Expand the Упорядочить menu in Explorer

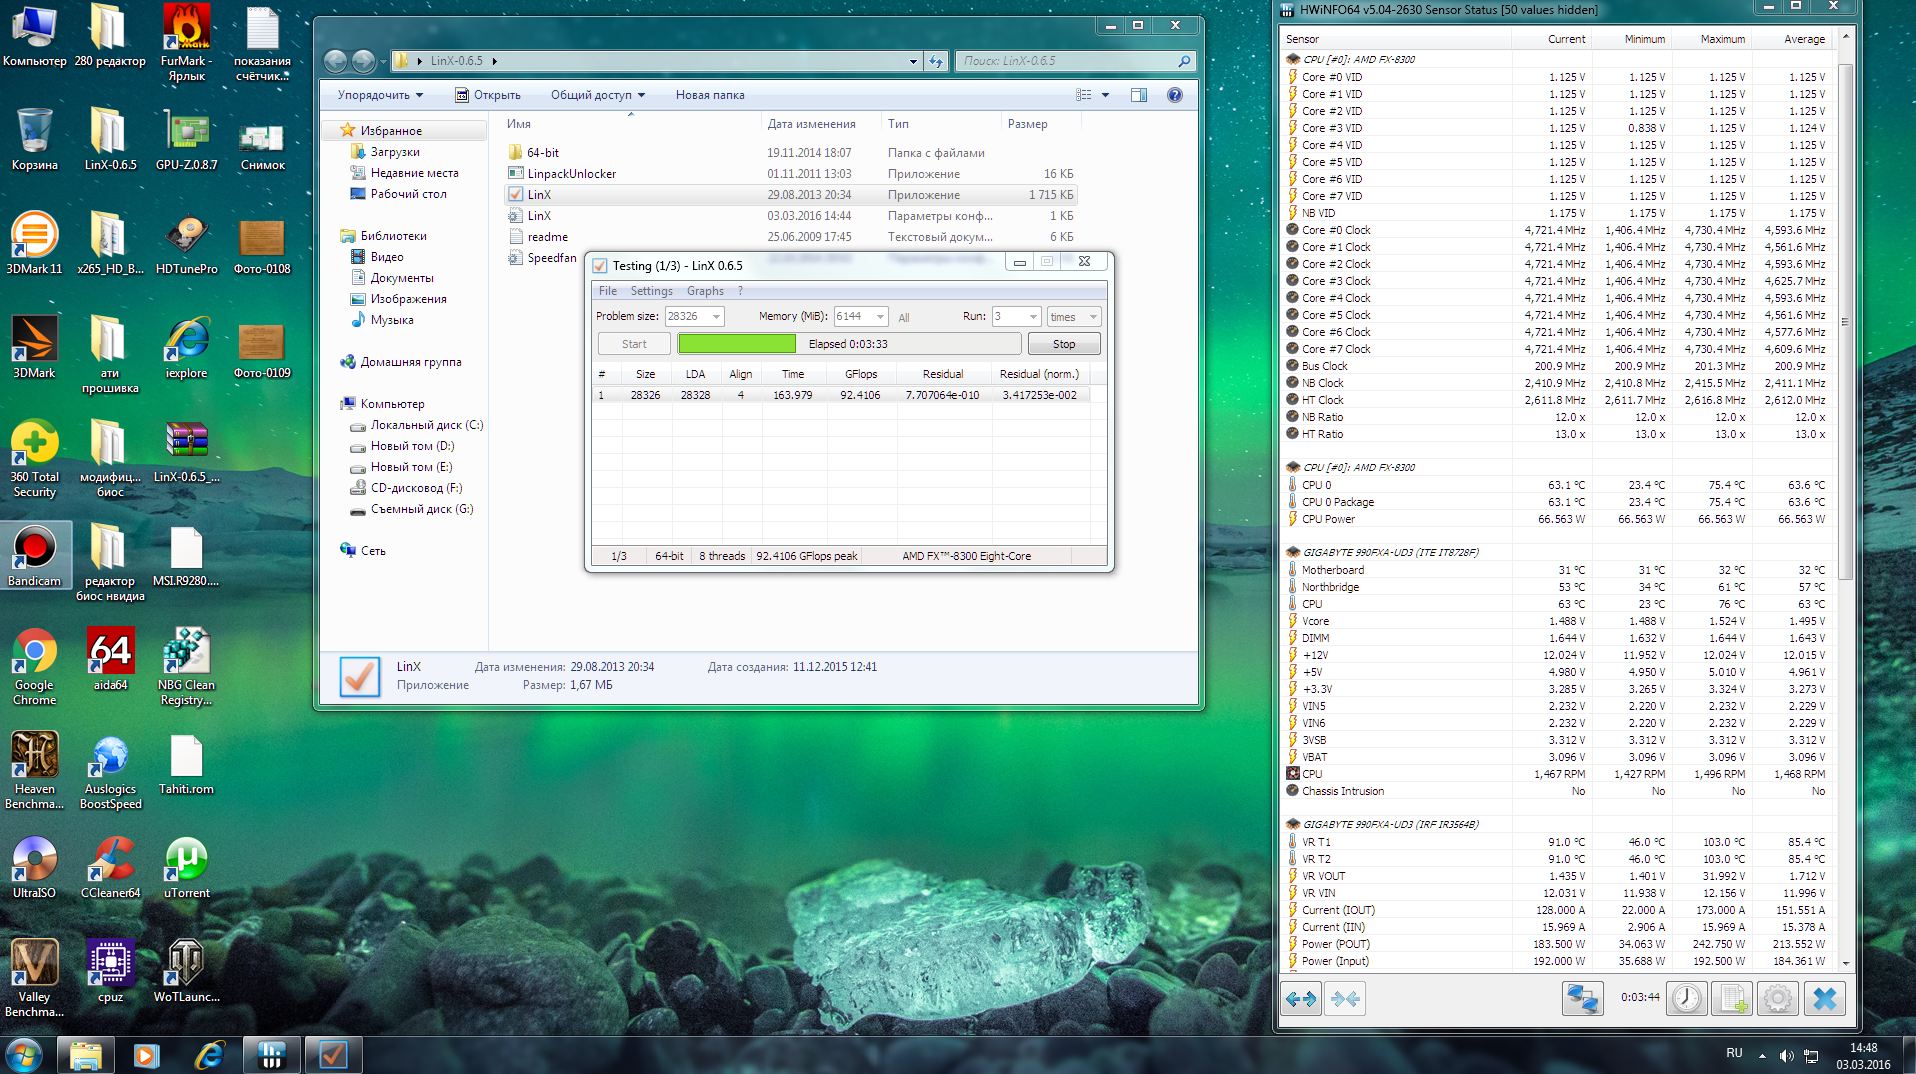point(380,95)
